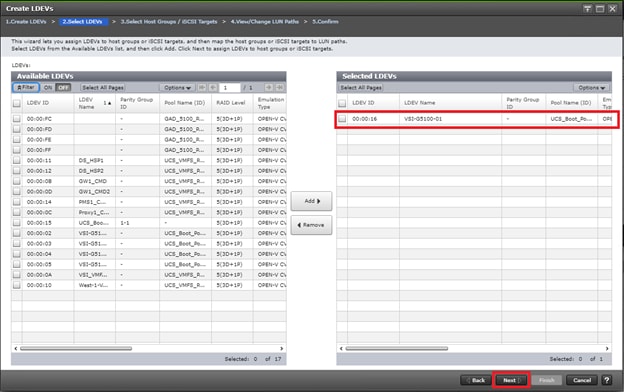Click LDEV ID 00:00:0C cell

(x=39, y=212)
